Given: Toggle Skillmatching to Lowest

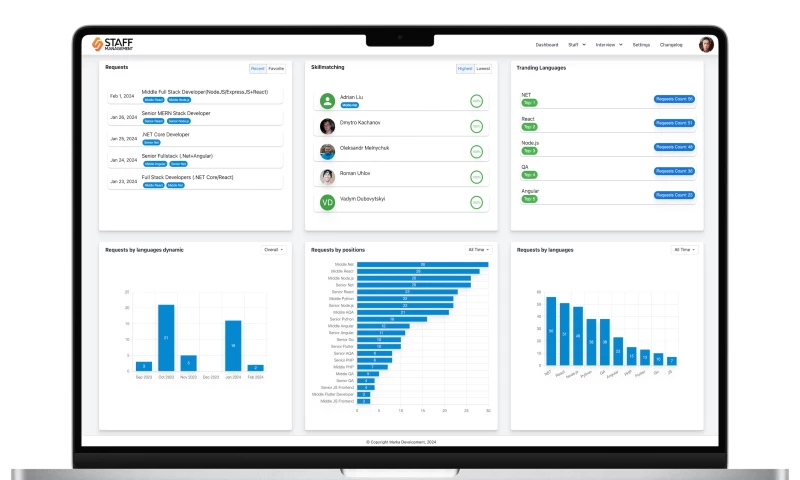Looking at the screenshot, I should (483, 68).
